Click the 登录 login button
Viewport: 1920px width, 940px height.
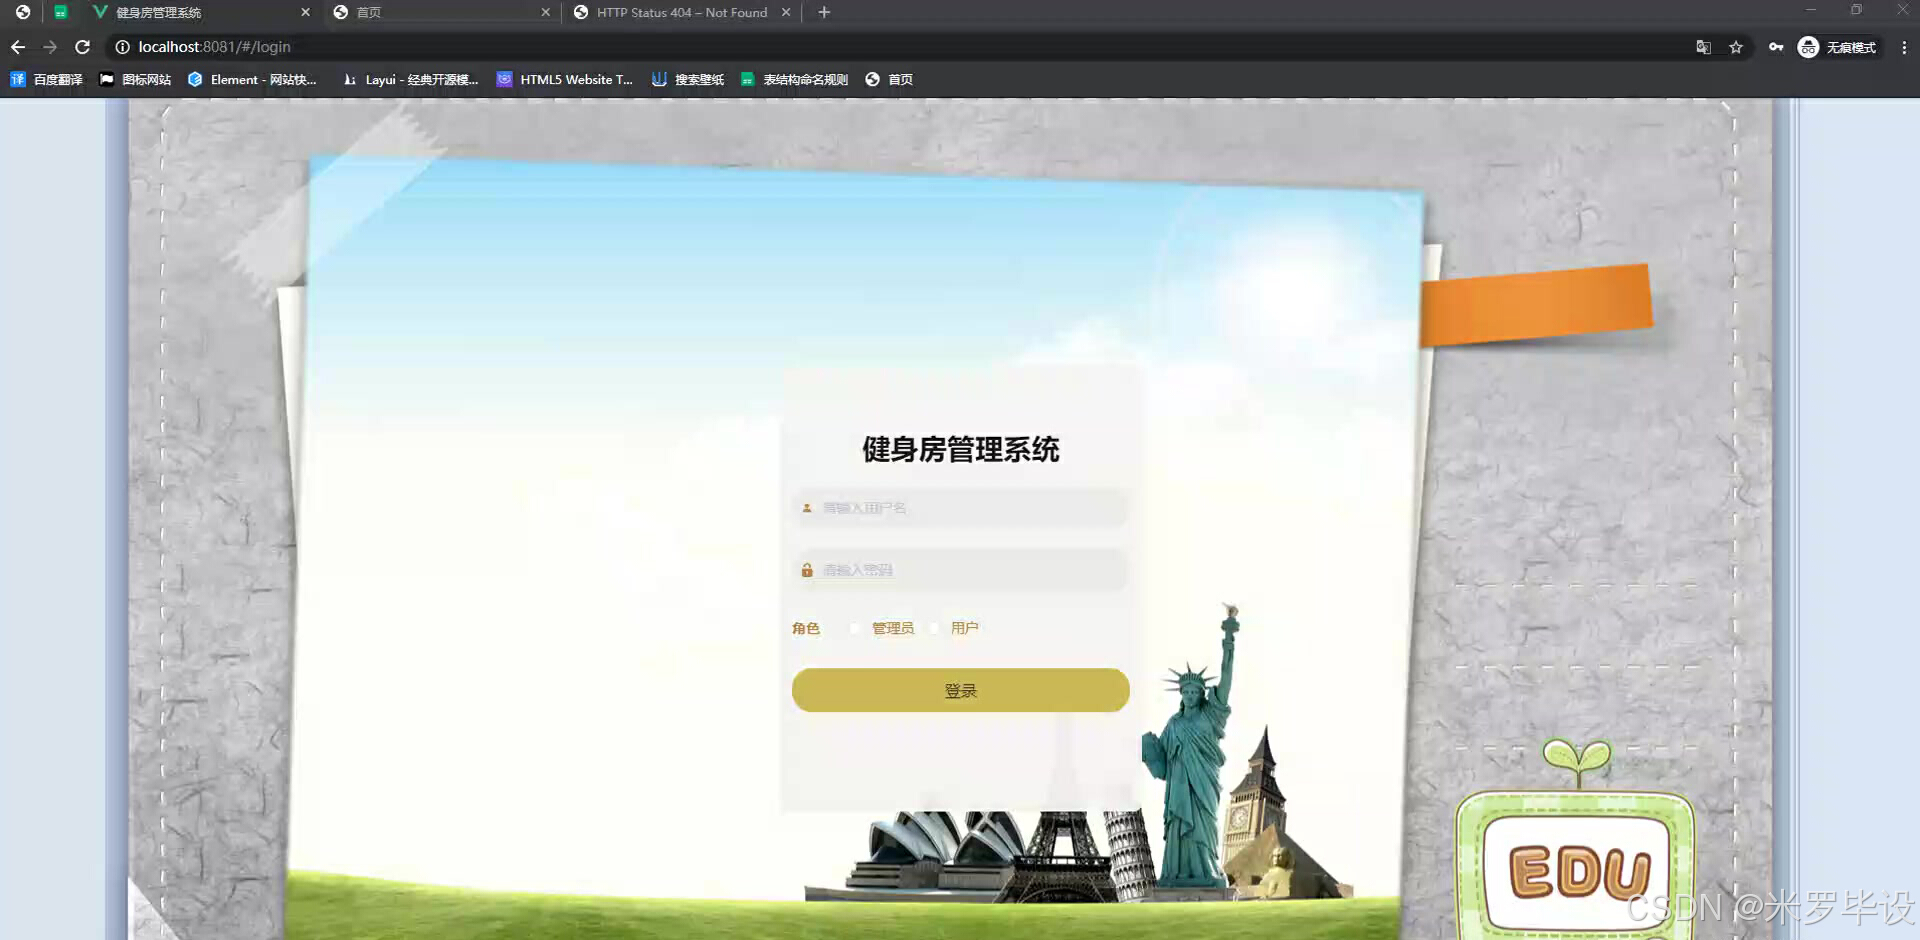960,690
